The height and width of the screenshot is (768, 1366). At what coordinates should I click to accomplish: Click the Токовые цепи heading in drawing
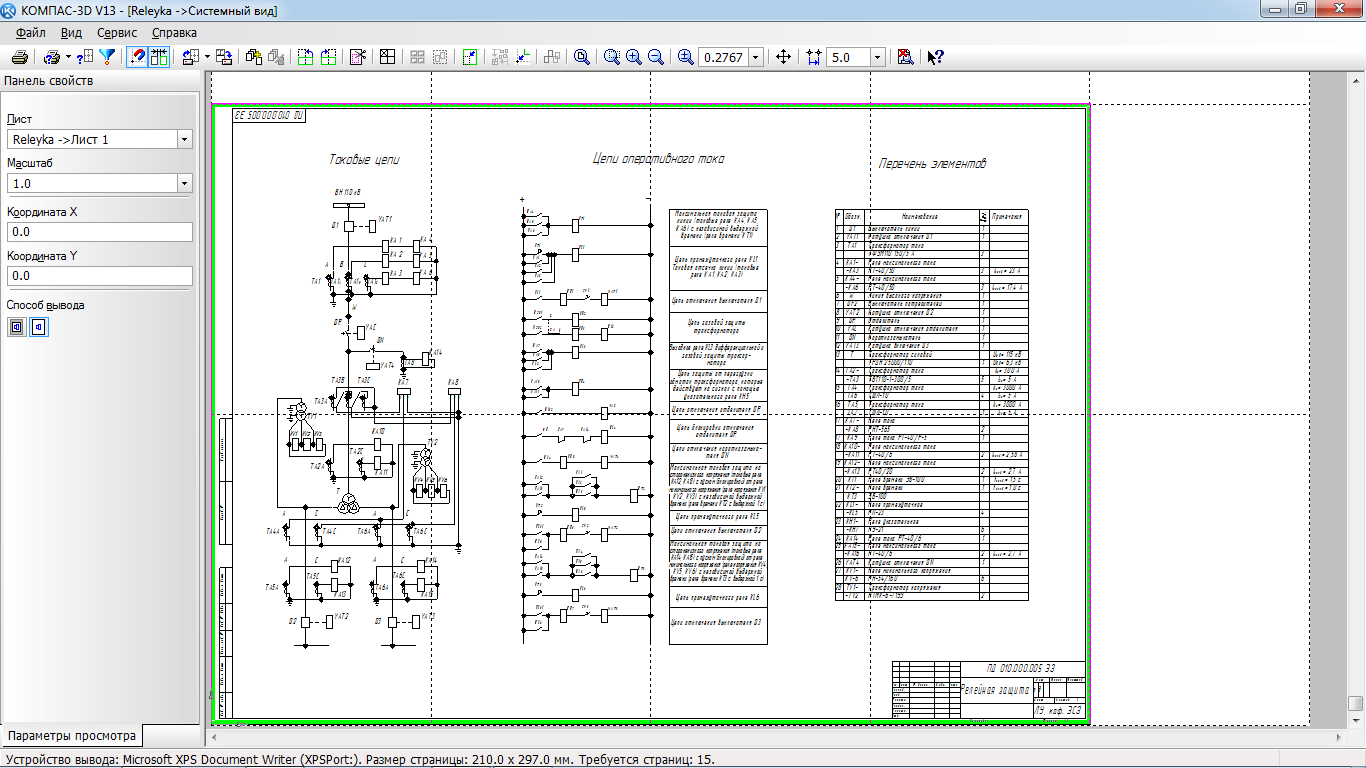(x=365, y=160)
